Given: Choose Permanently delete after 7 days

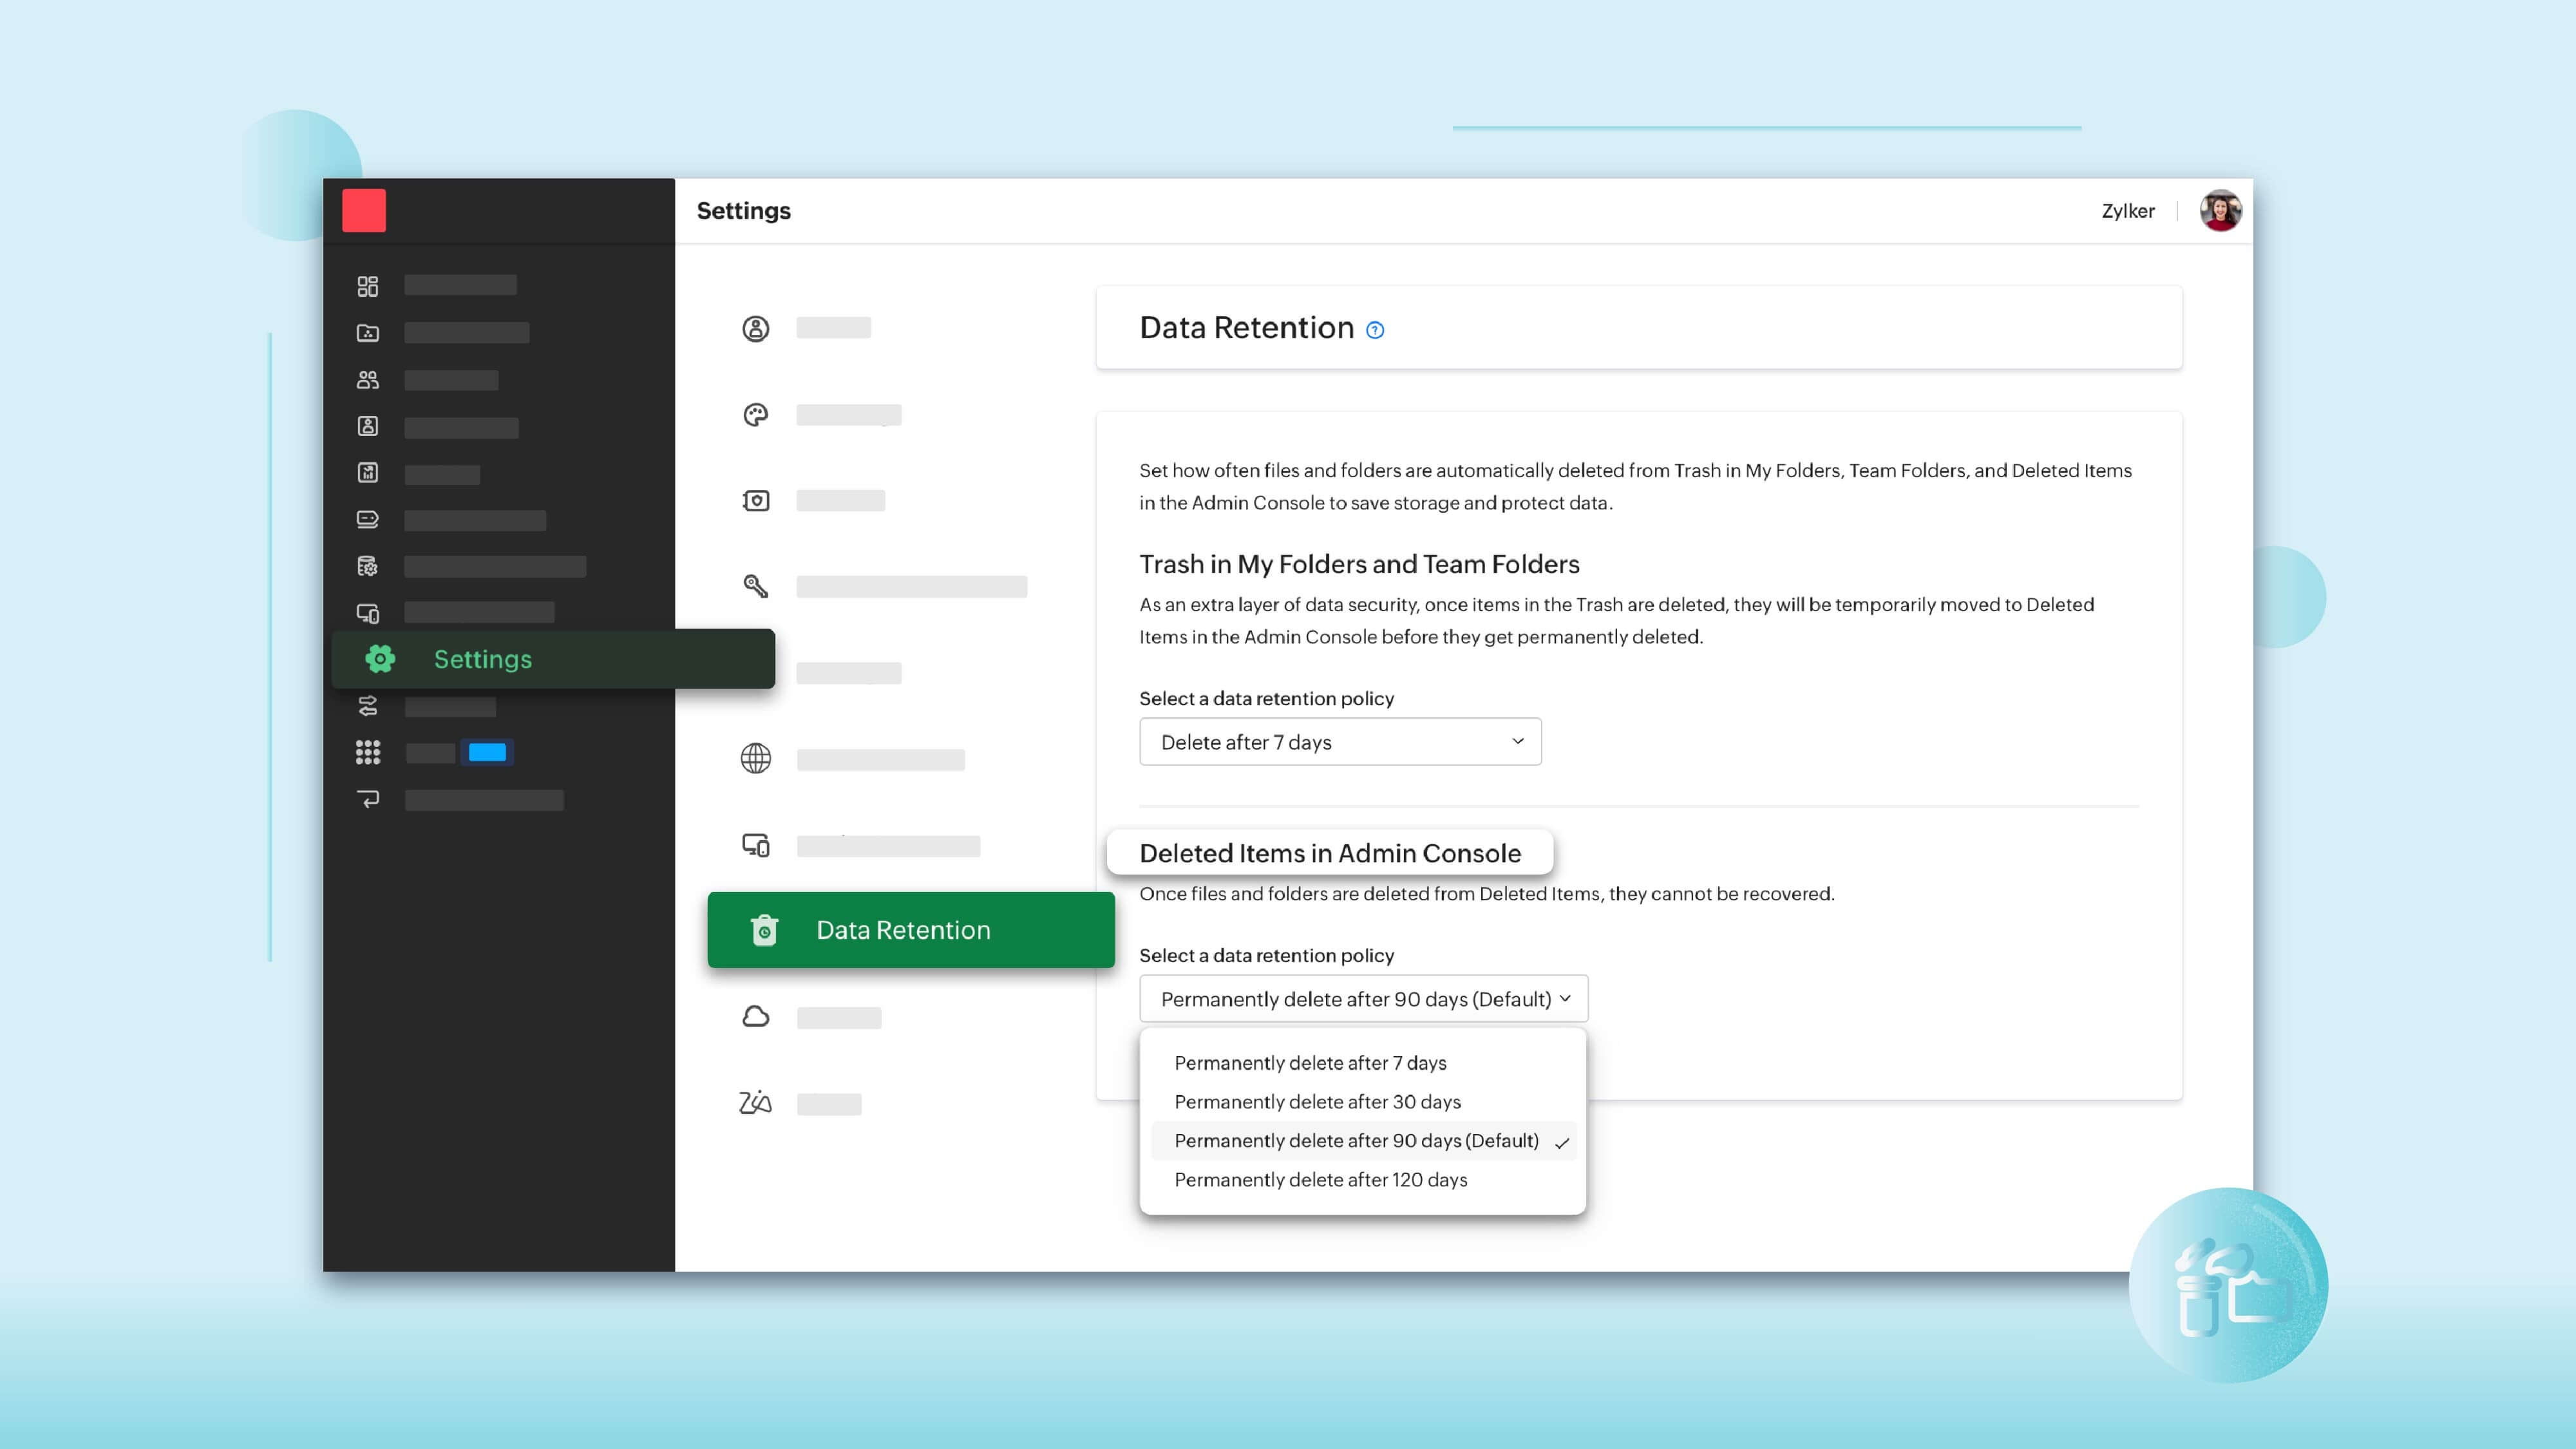Looking at the screenshot, I should coord(1310,1063).
